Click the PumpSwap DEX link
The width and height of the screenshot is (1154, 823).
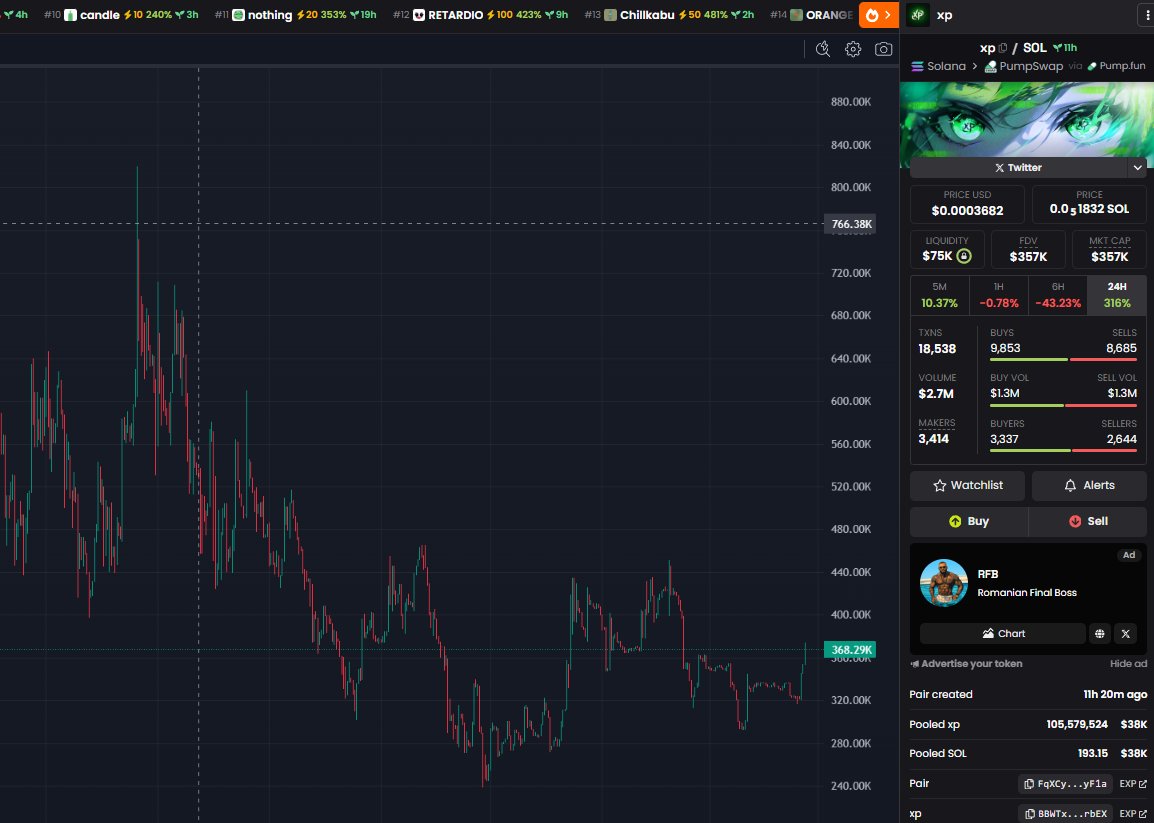(1024, 66)
